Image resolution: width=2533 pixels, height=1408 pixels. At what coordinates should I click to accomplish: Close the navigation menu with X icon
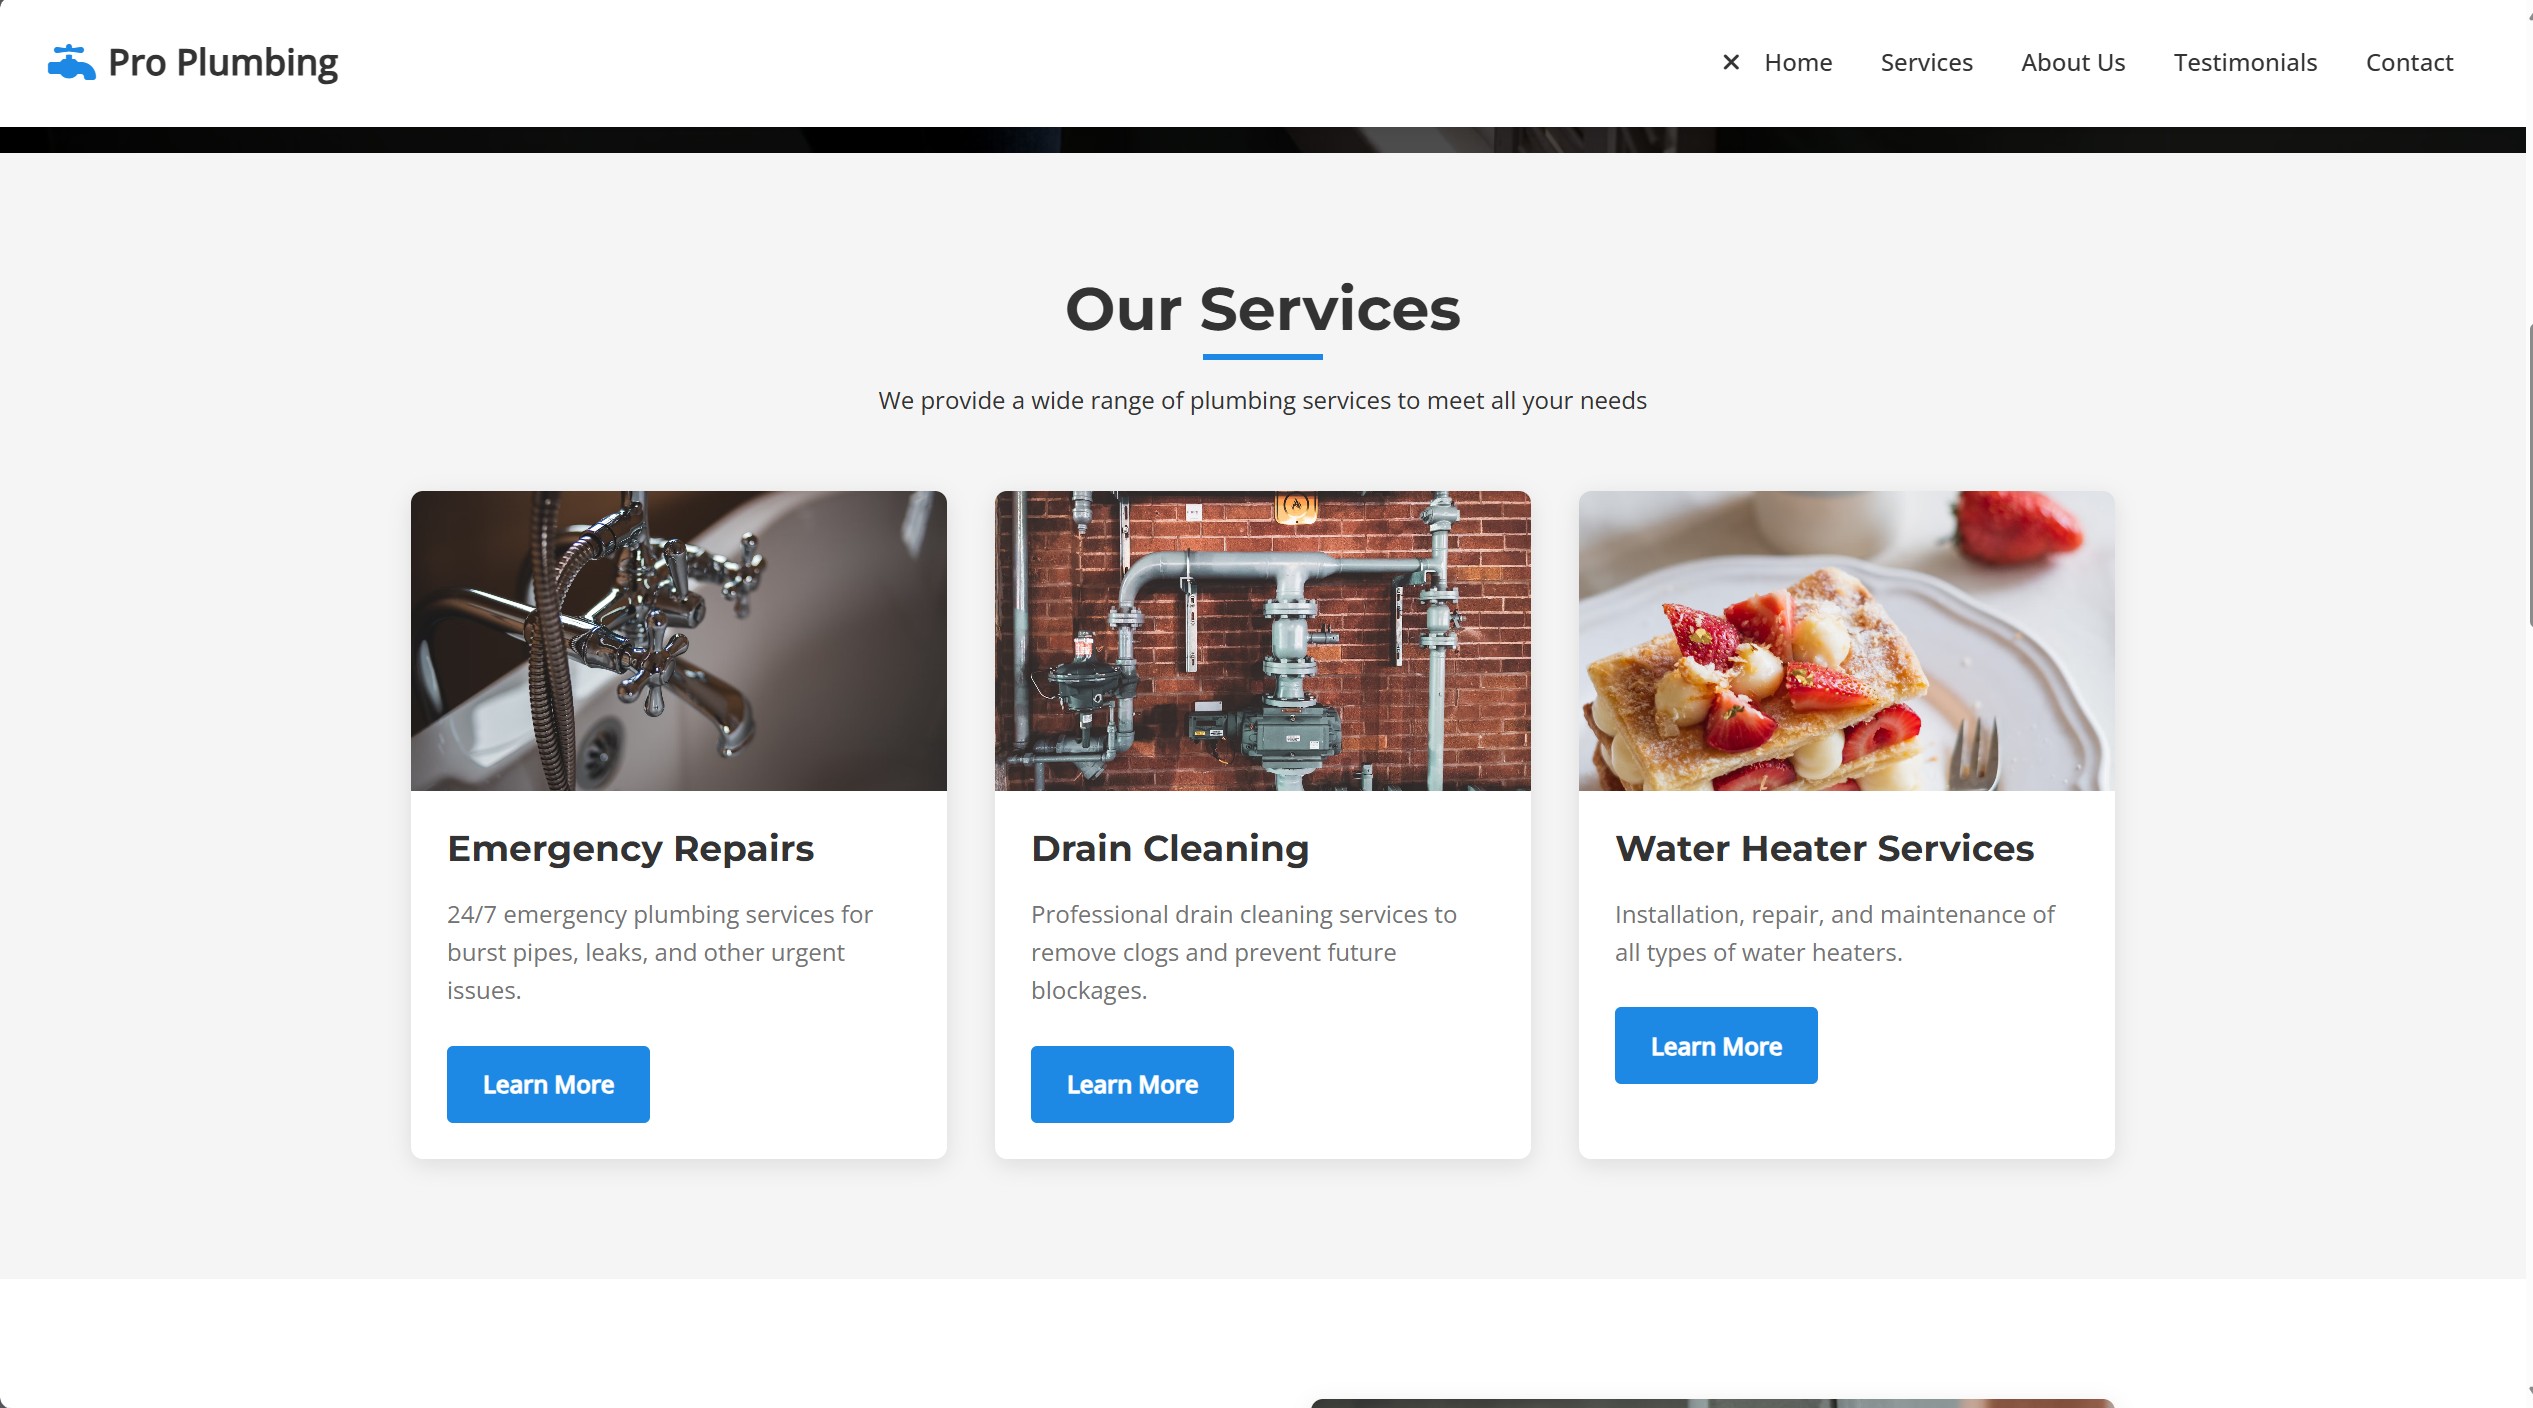click(x=1731, y=62)
